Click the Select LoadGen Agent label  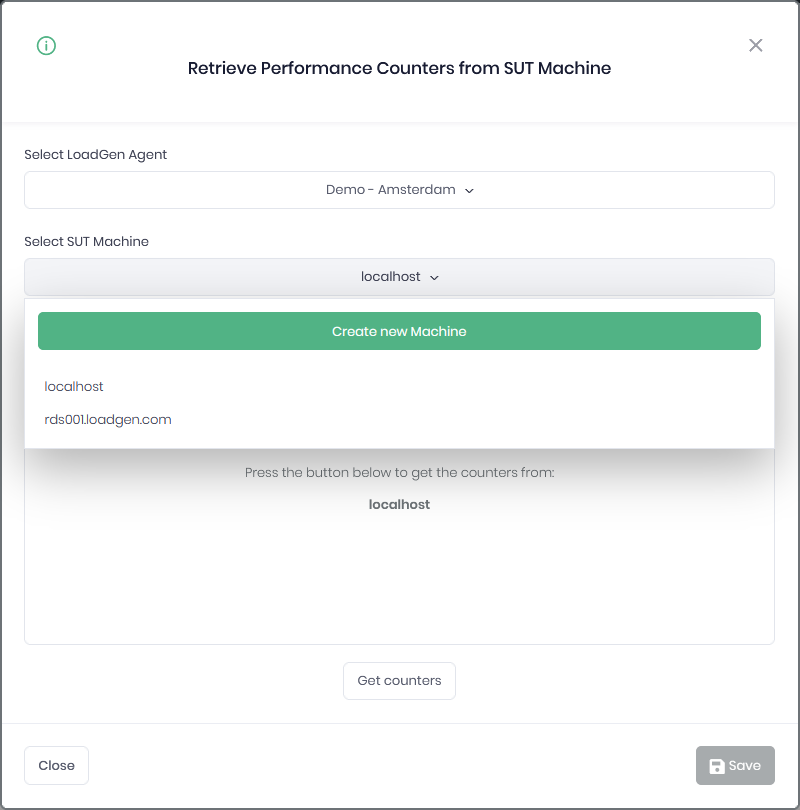pos(96,155)
